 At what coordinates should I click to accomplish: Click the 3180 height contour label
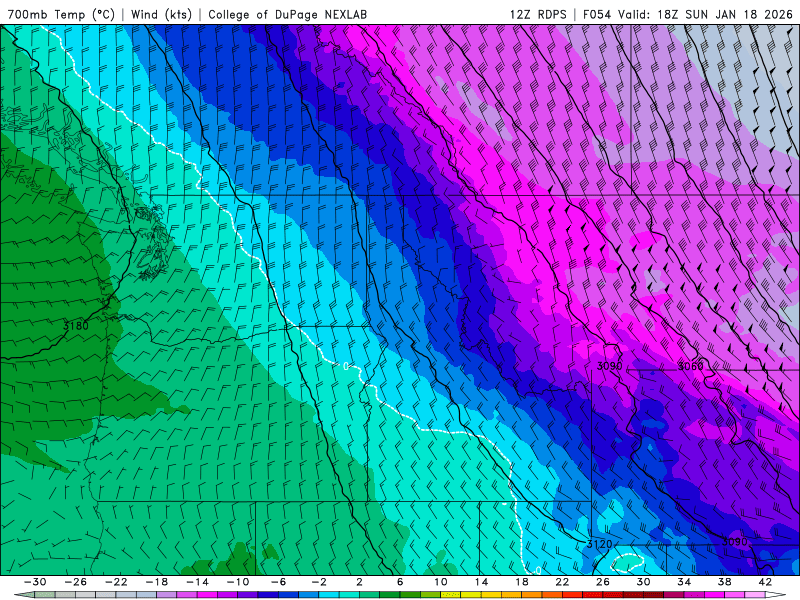click(76, 326)
